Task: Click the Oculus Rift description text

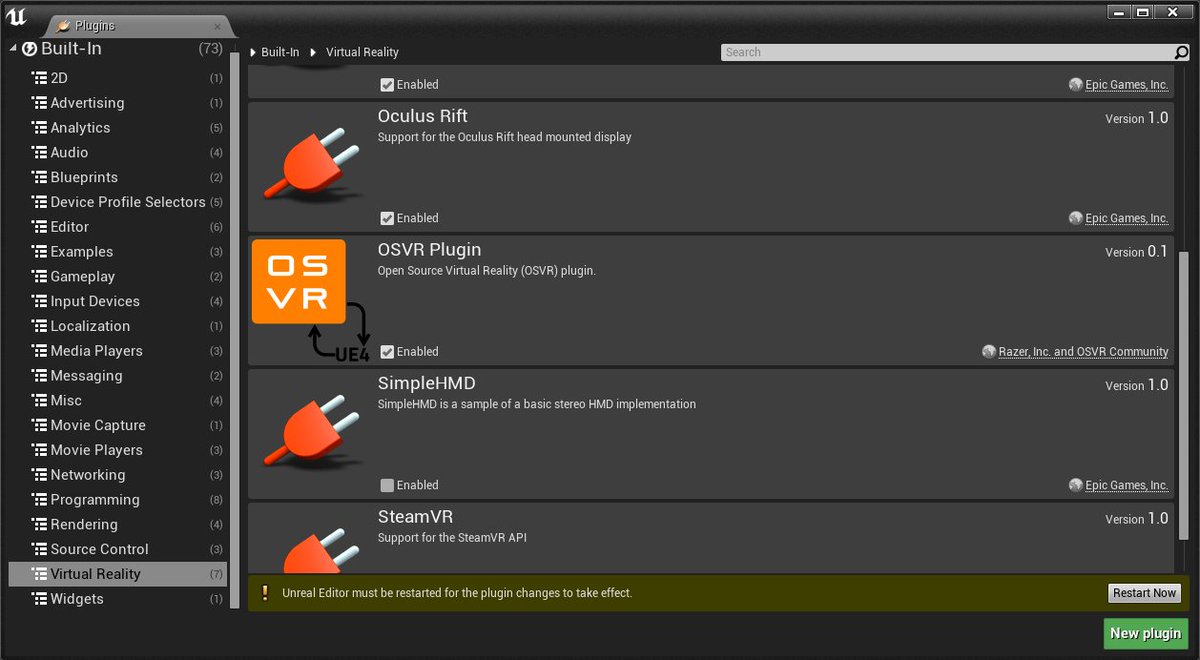Action: pos(504,137)
